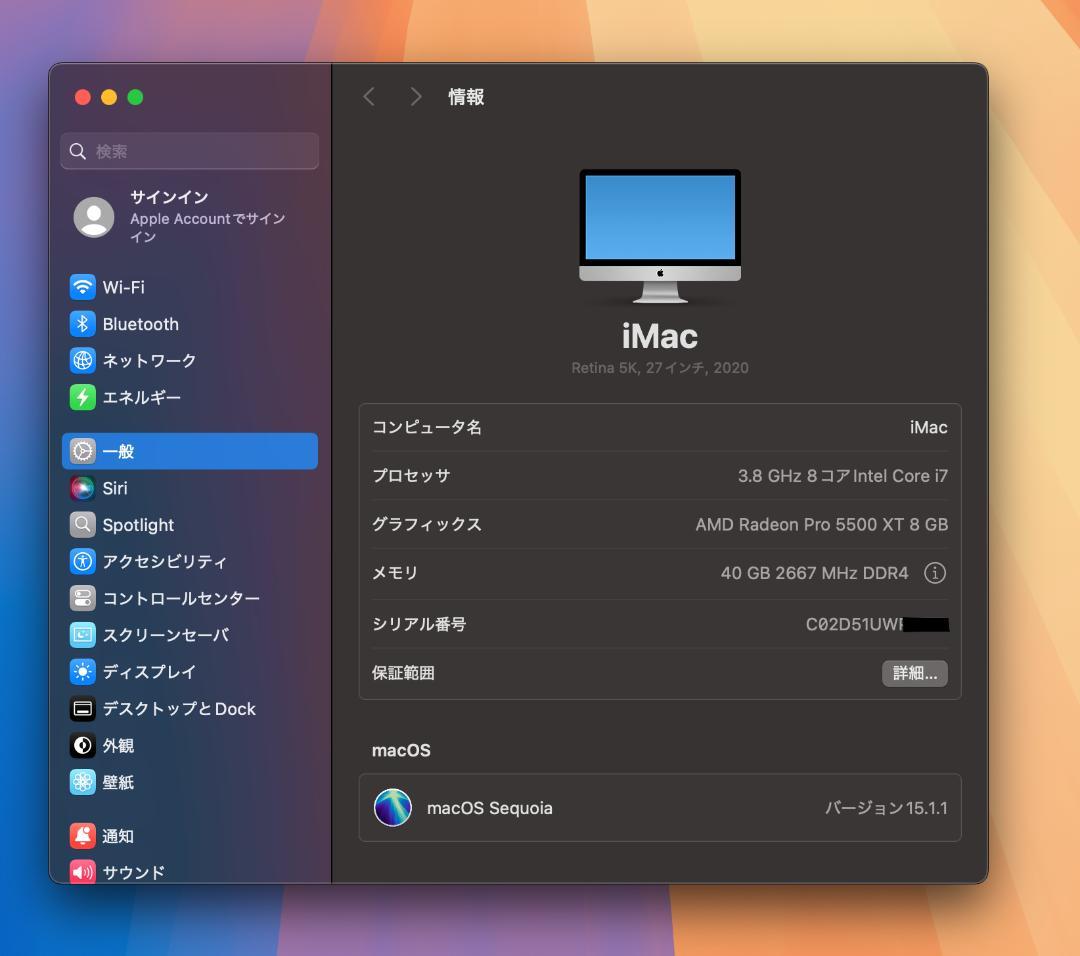Zoom the window with the green button

pos(135,97)
